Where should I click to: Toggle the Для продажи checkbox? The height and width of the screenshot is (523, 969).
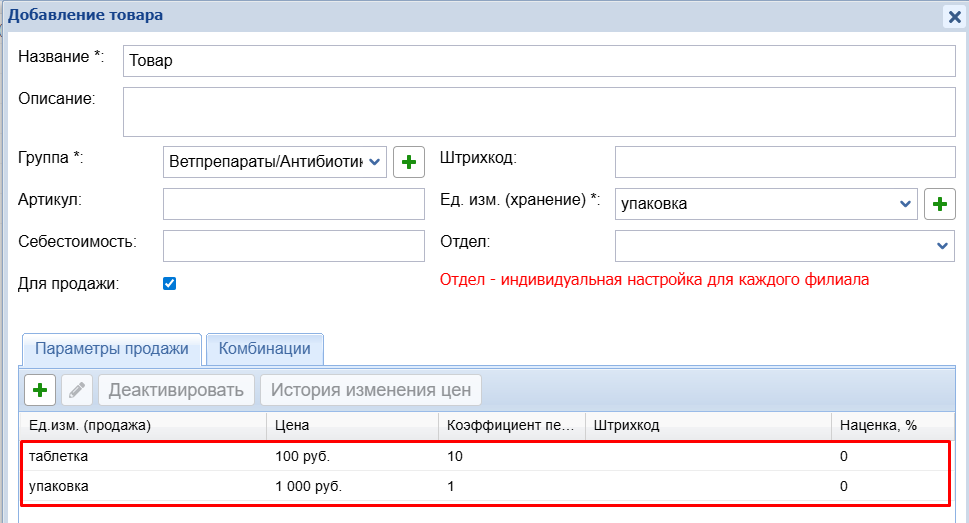point(169,283)
